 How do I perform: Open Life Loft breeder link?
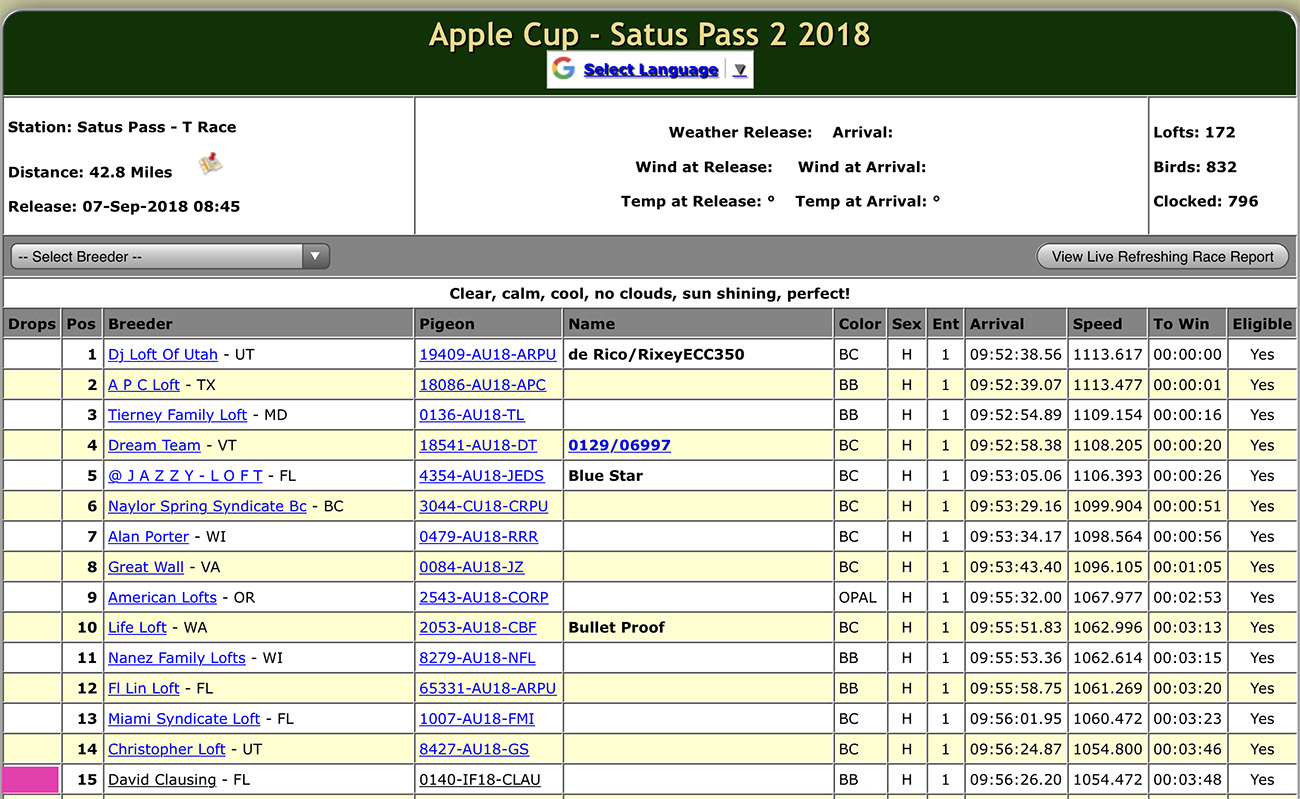(137, 628)
